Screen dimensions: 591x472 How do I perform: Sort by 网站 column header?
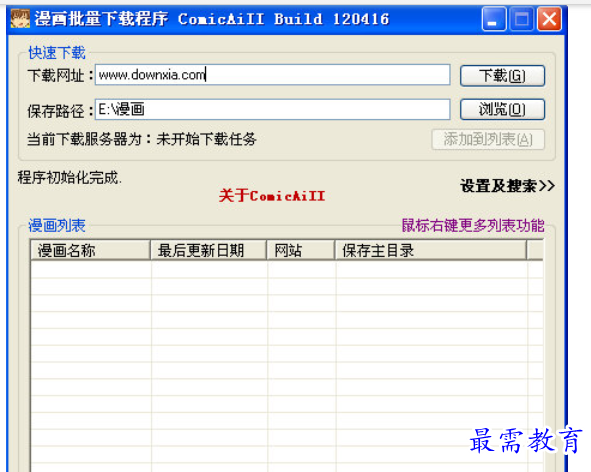point(300,250)
